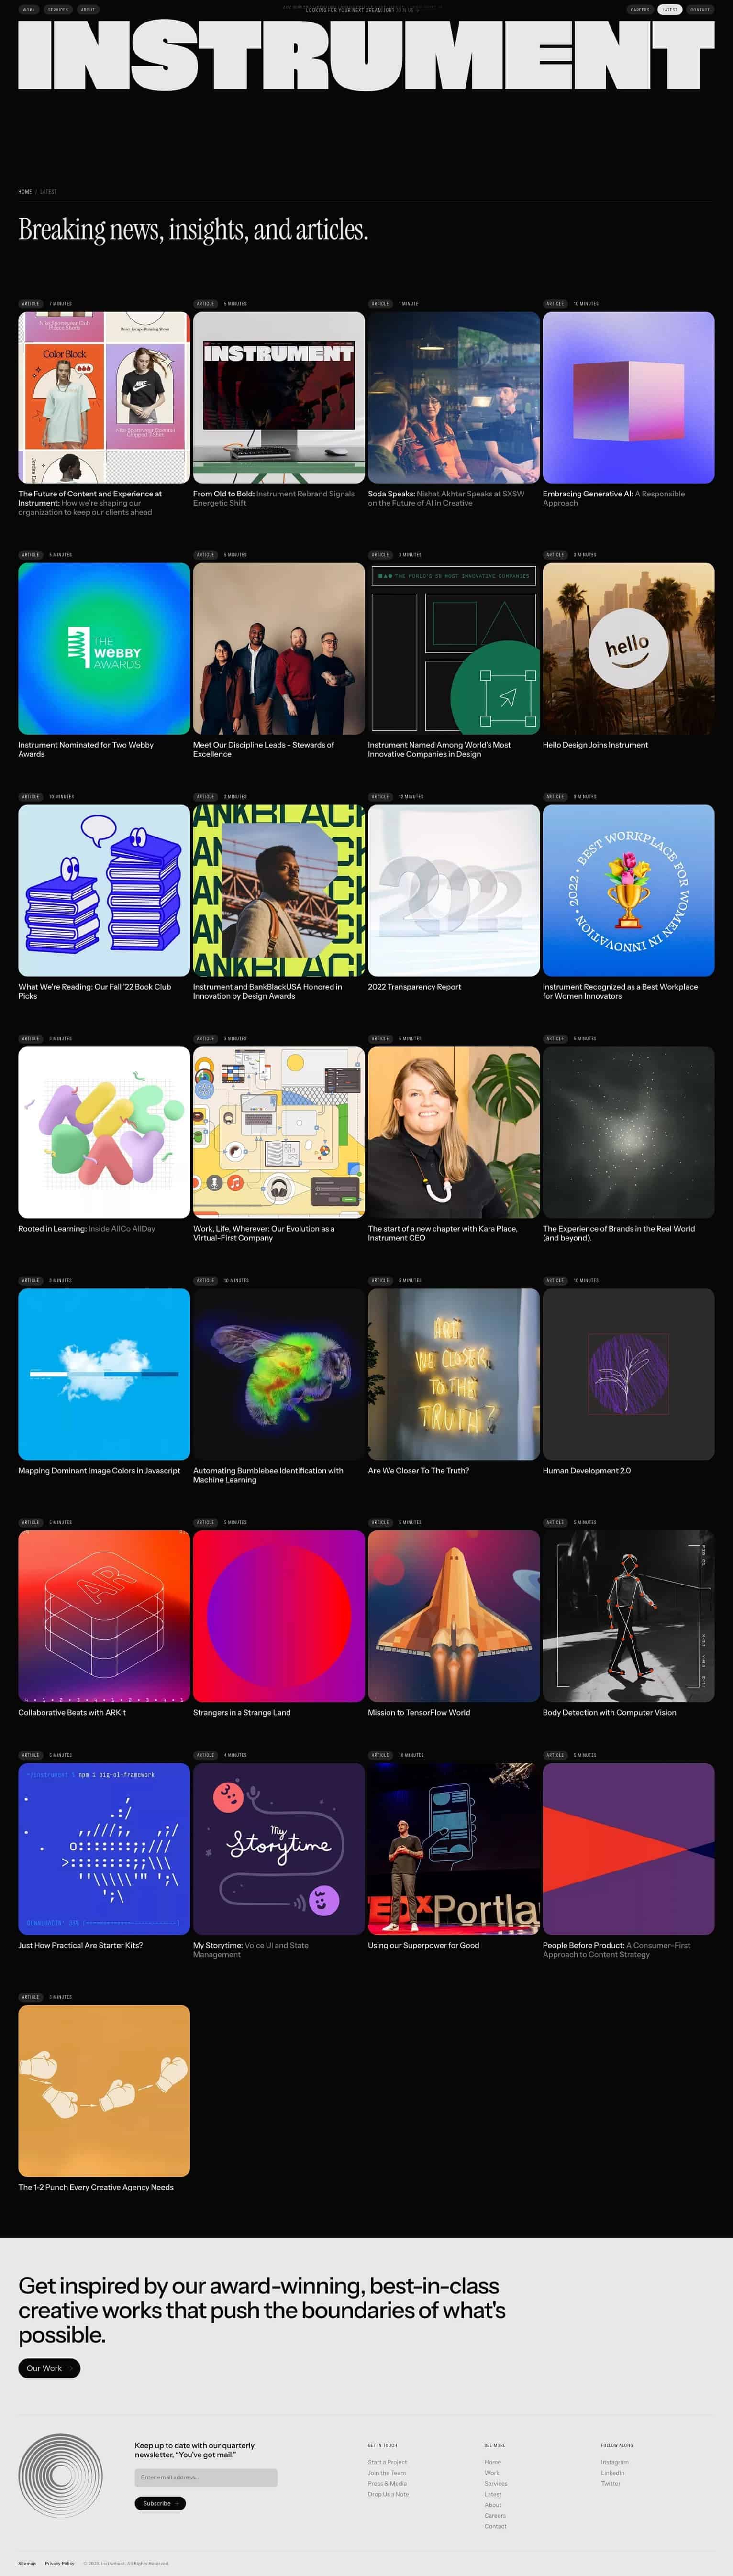733x2576 pixels.
Task: Click 'Body Detection with Computer Vision' title
Action: 610,1713
